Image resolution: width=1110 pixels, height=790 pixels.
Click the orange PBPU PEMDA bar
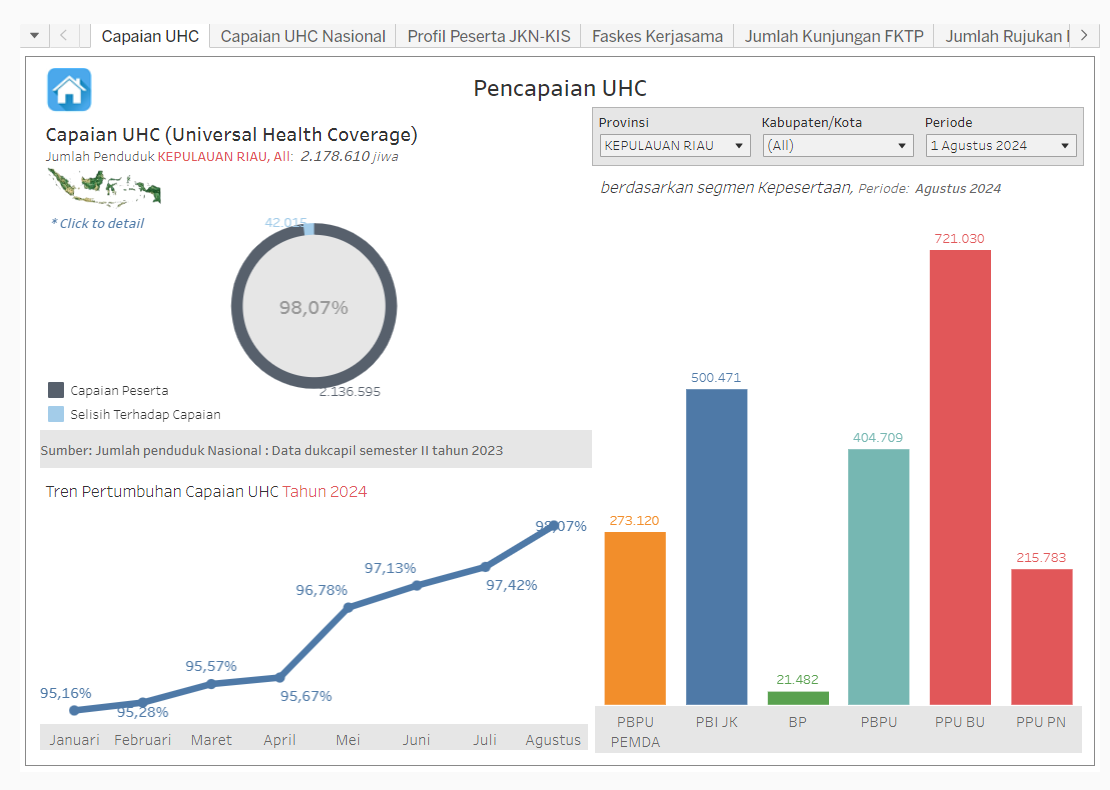(x=635, y=618)
